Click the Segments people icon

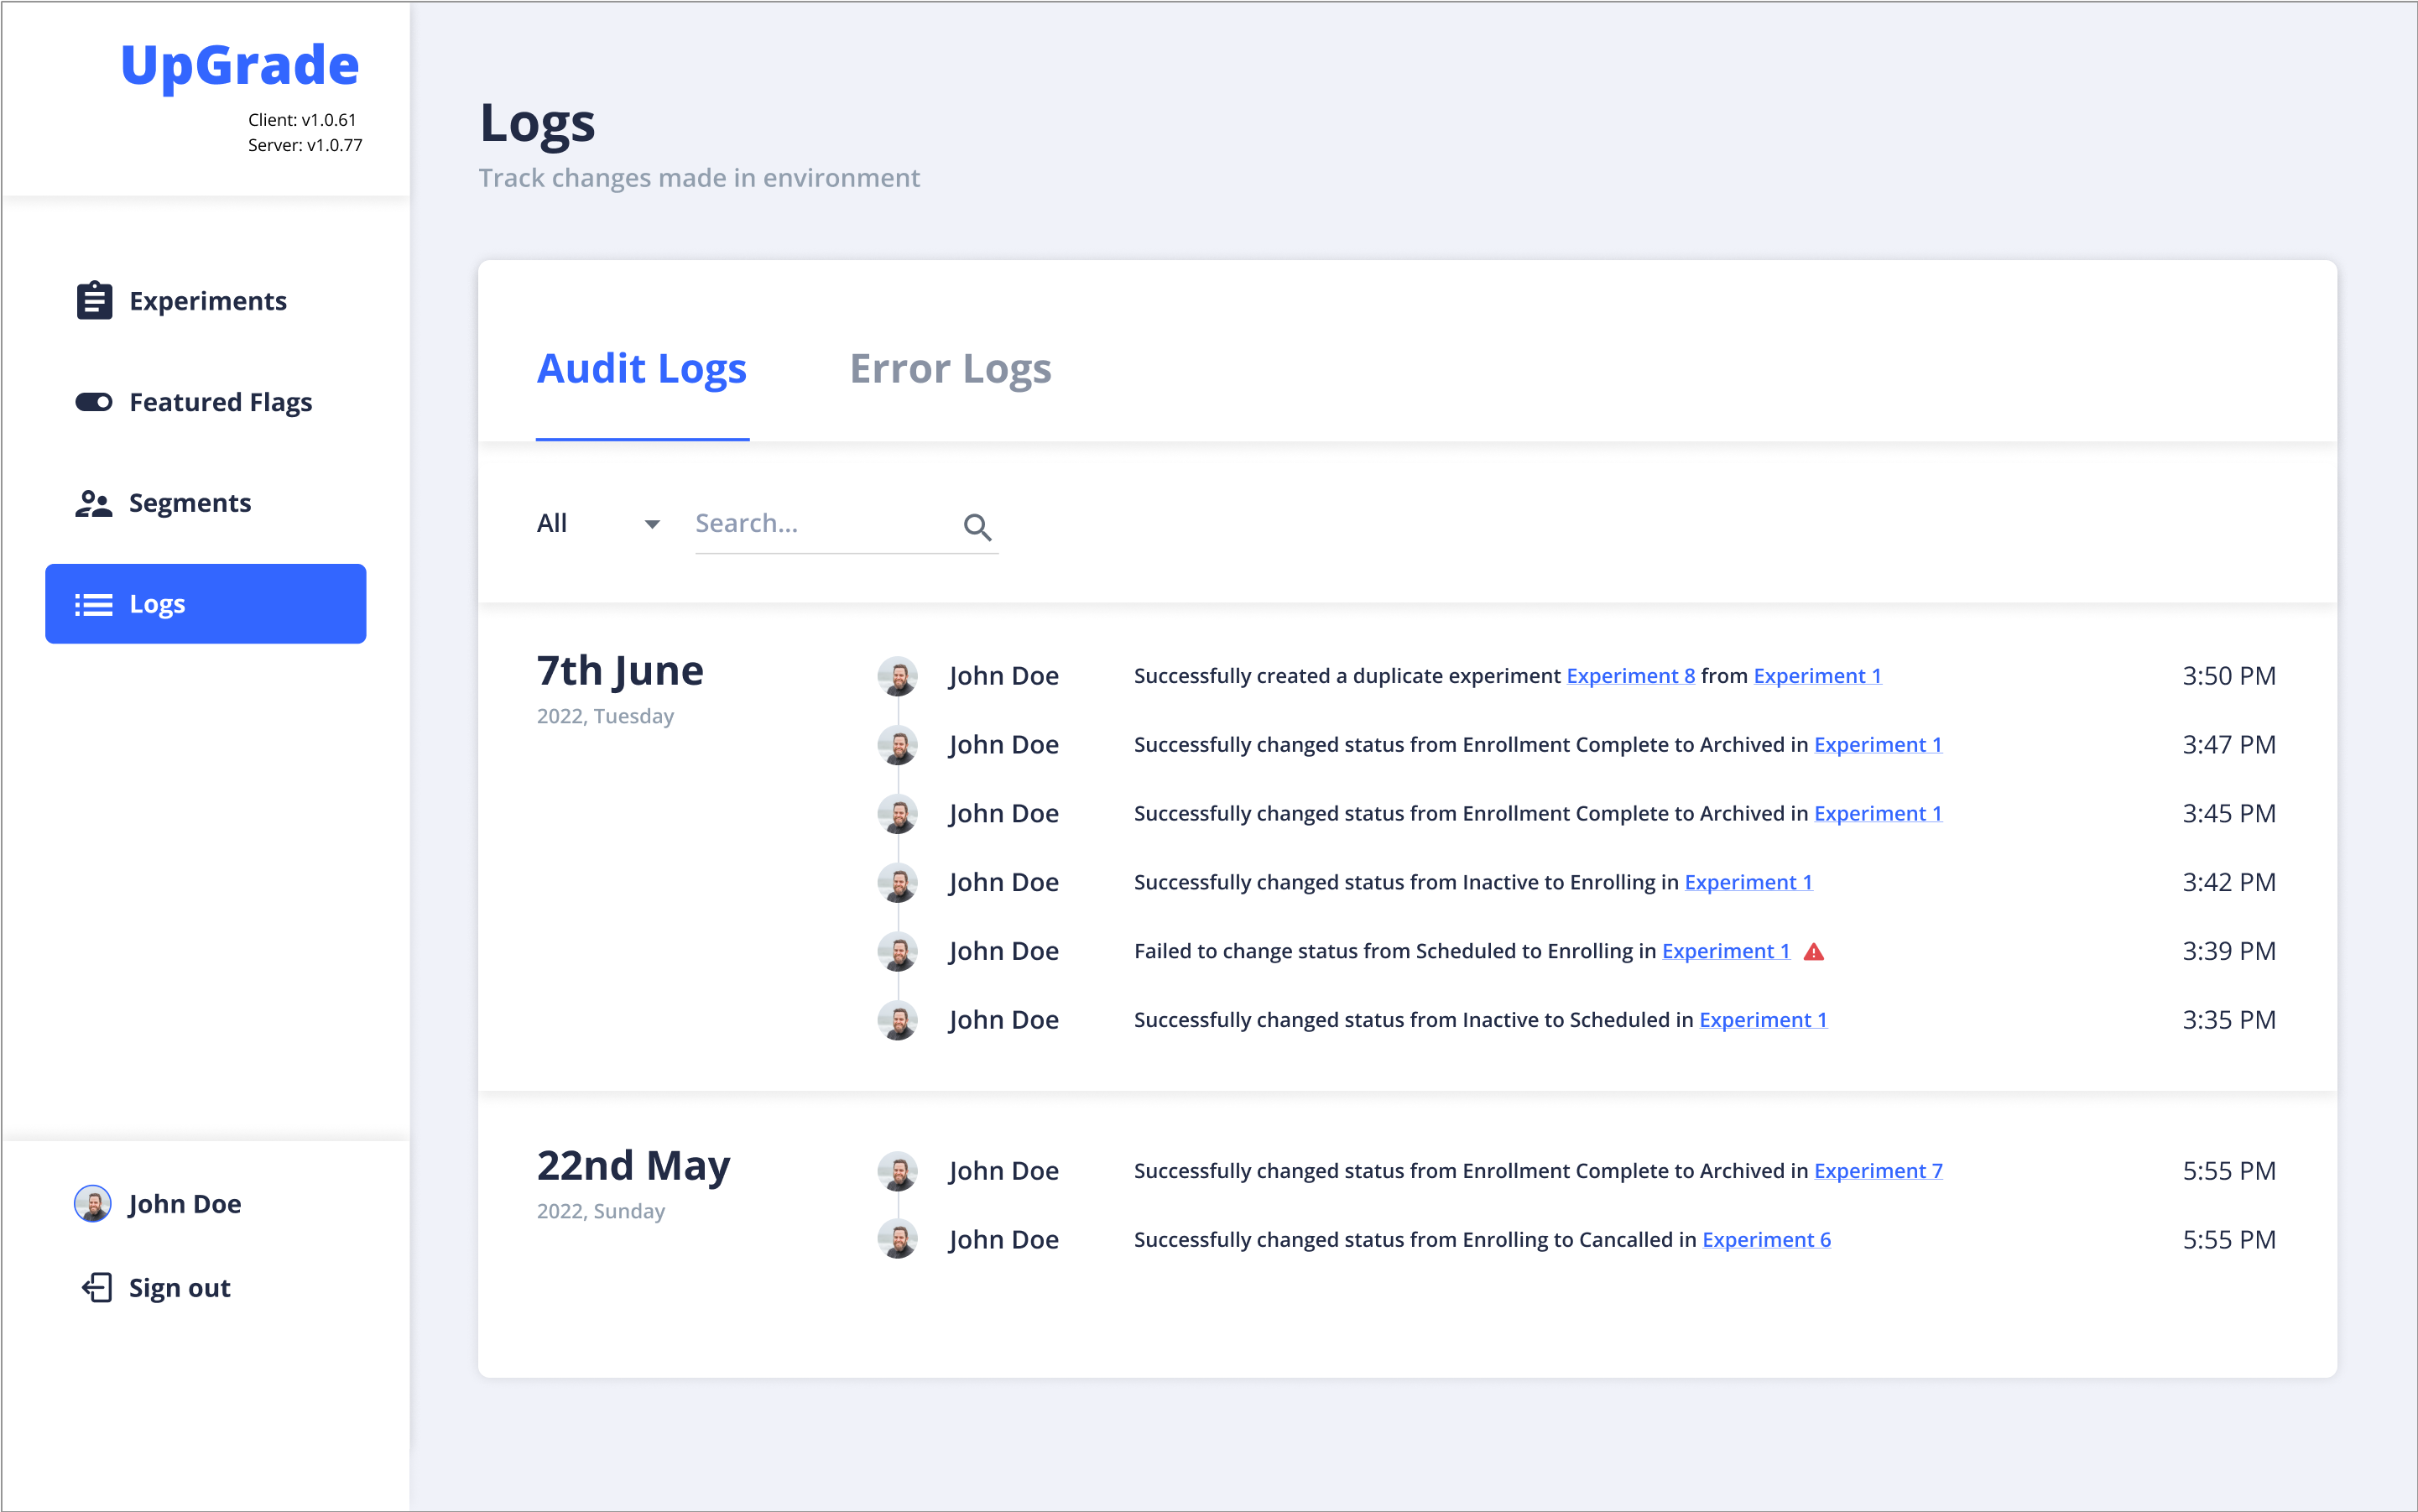point(94,503)
